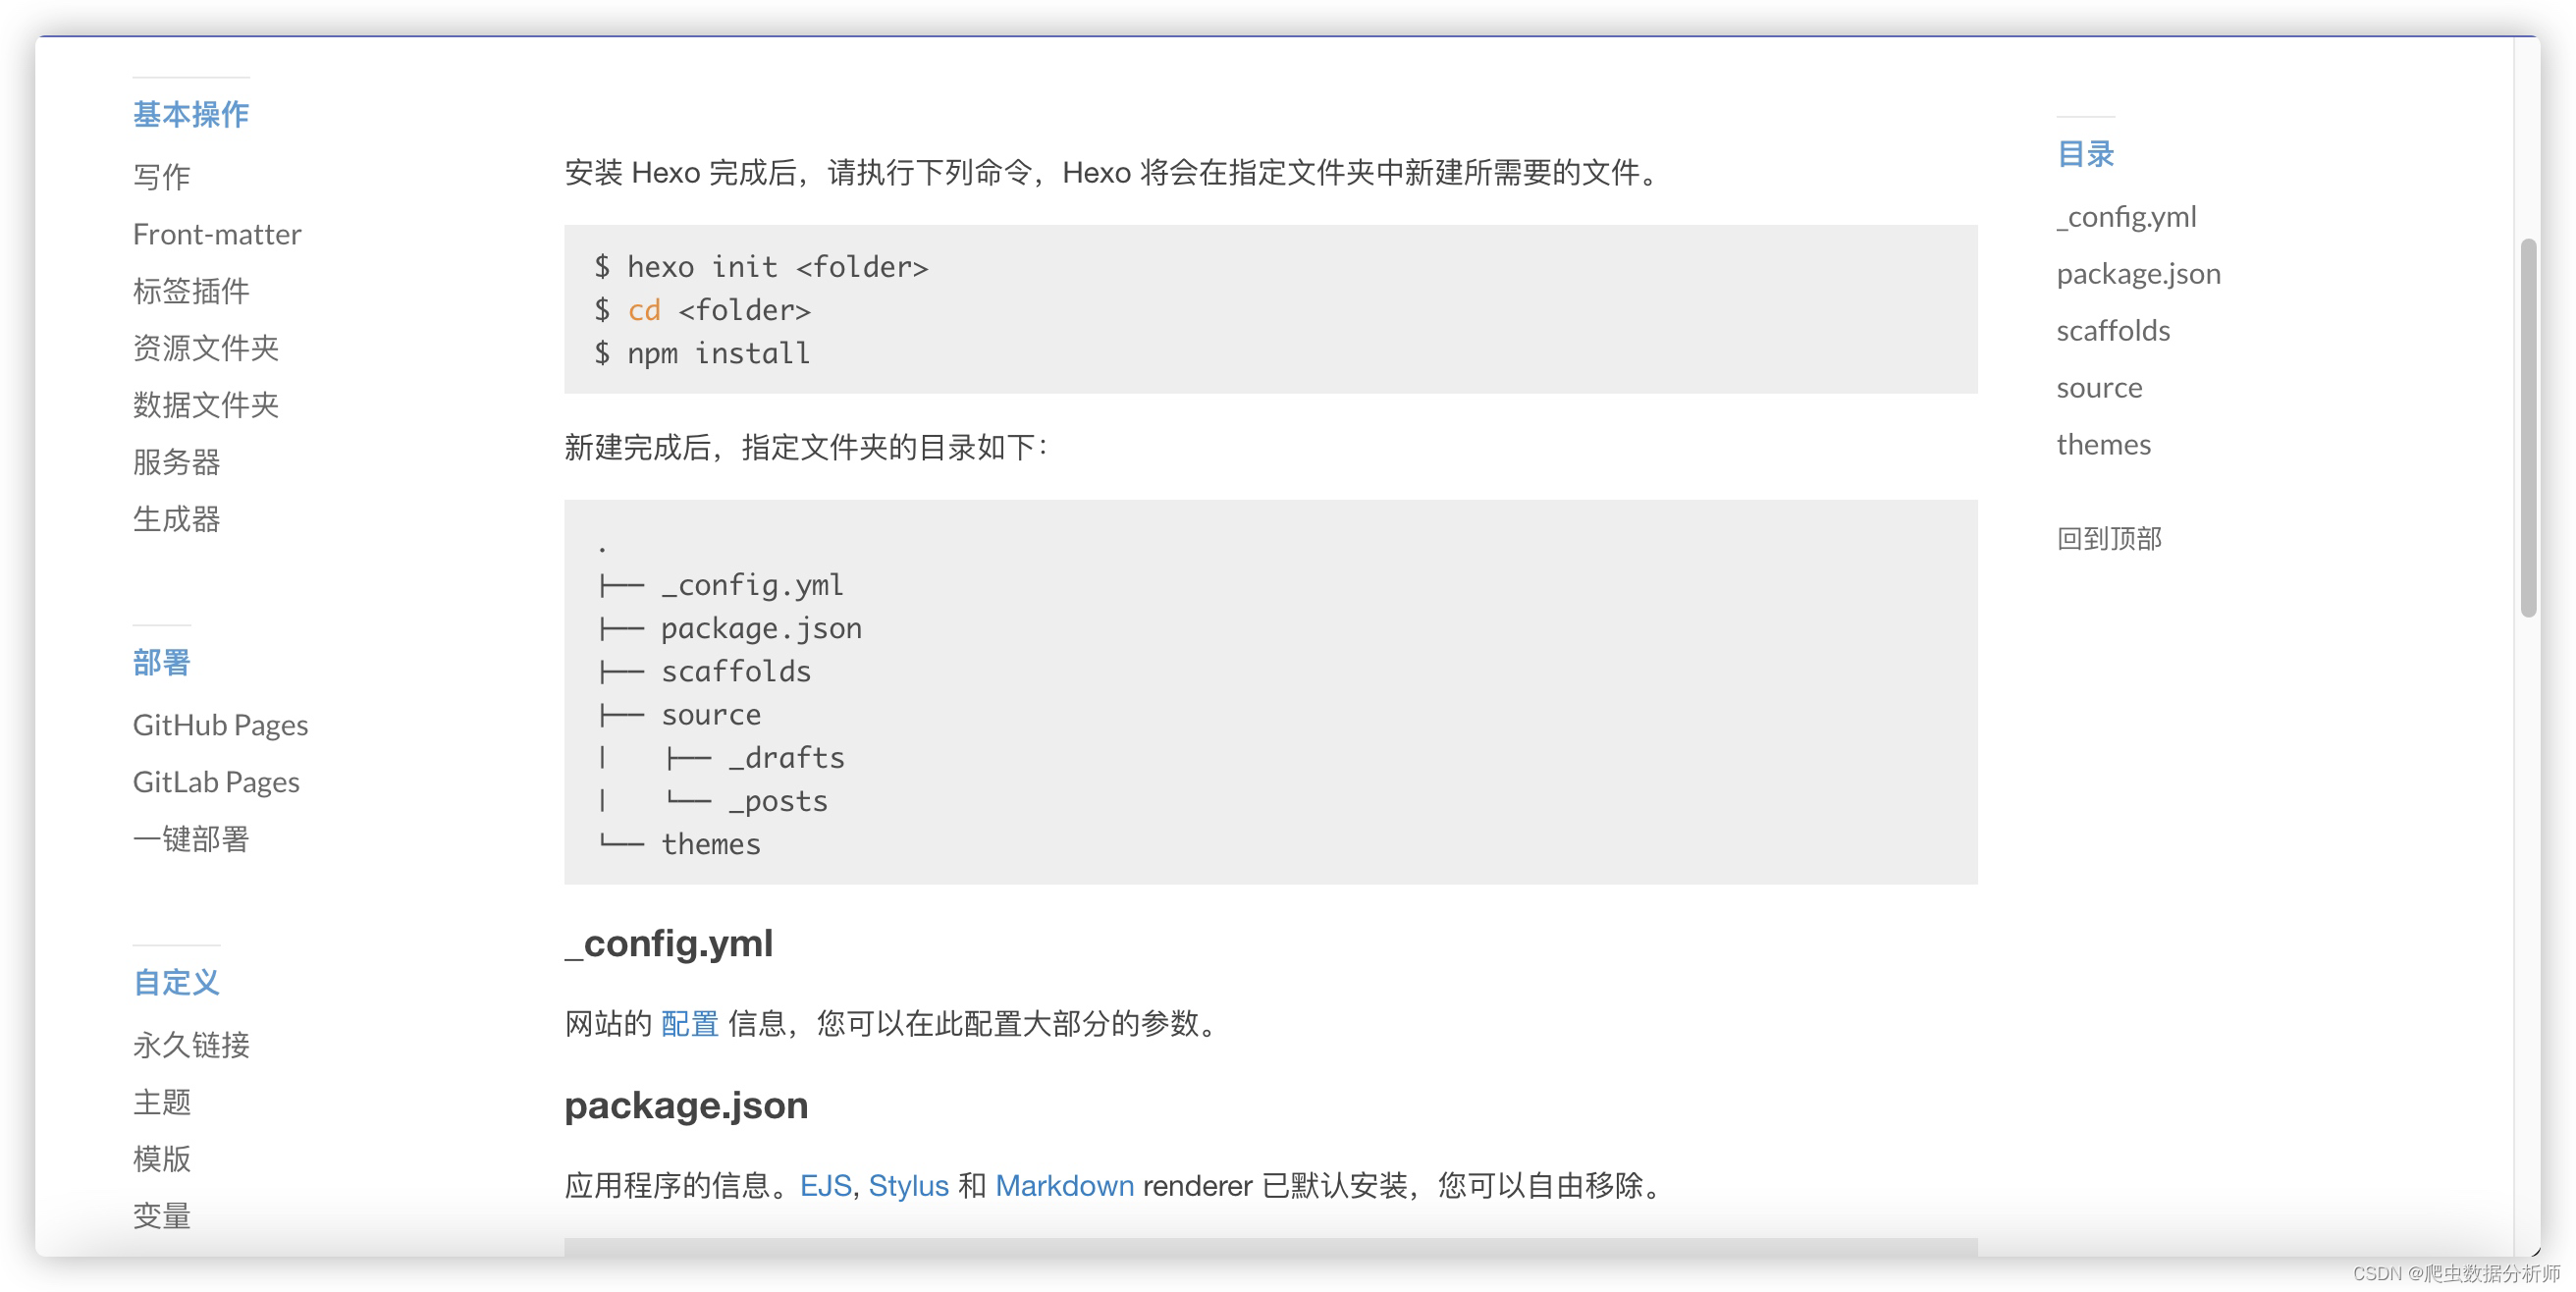Image resolution: width=2576 pixels, height=1292 pixels.
Task: Open 永久链接 in the sidebar
Action: pyautogui.click(x=191, y=1045)
